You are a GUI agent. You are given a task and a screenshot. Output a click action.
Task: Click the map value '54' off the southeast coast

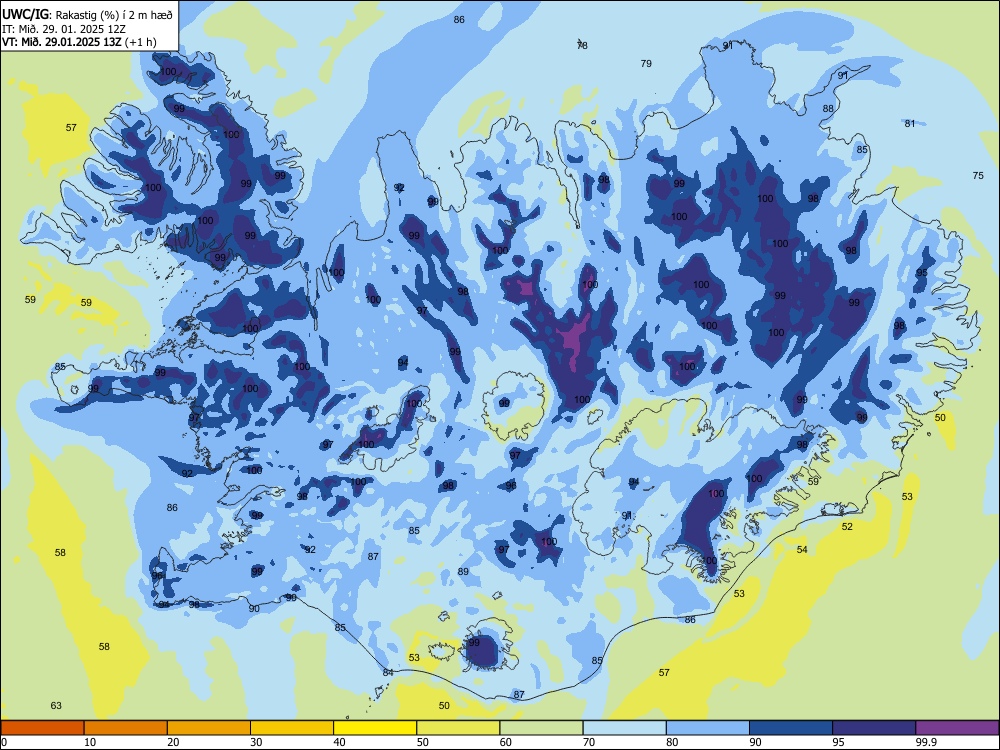802,549
